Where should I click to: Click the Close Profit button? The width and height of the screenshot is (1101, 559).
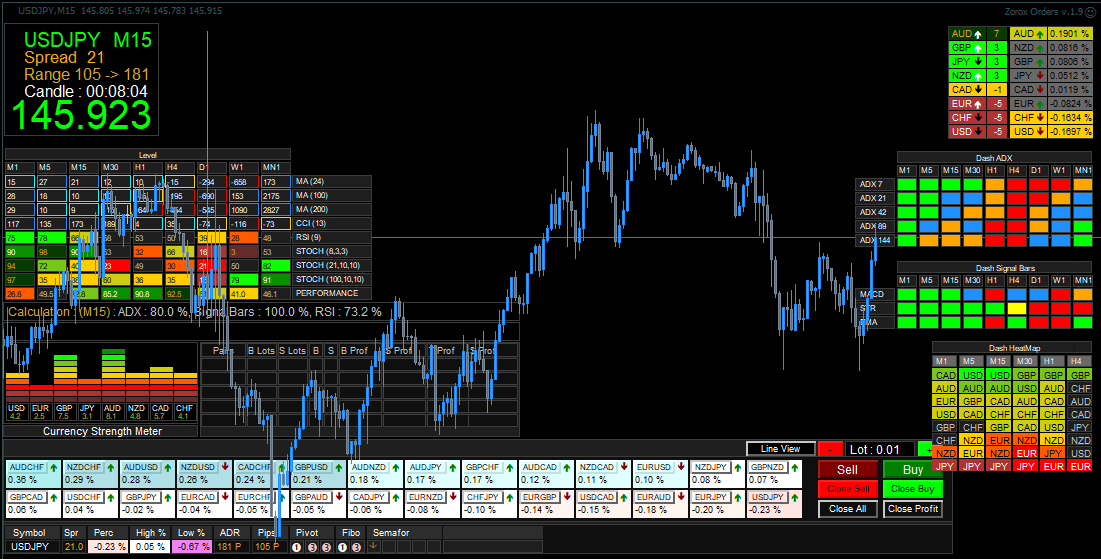pyautogui.click(x=913, y=509)
